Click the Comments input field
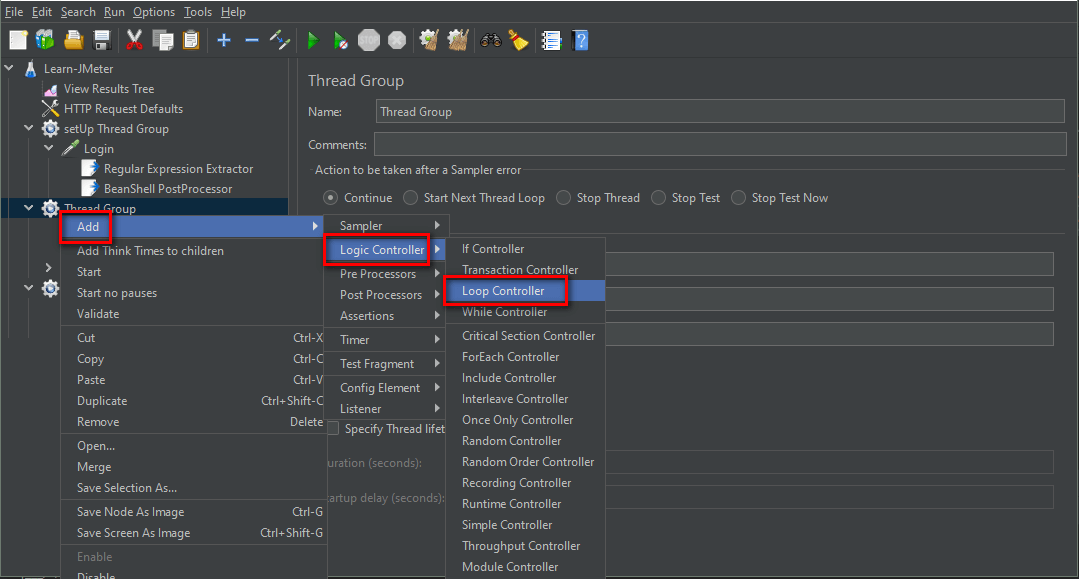 [x=720, y=145]
